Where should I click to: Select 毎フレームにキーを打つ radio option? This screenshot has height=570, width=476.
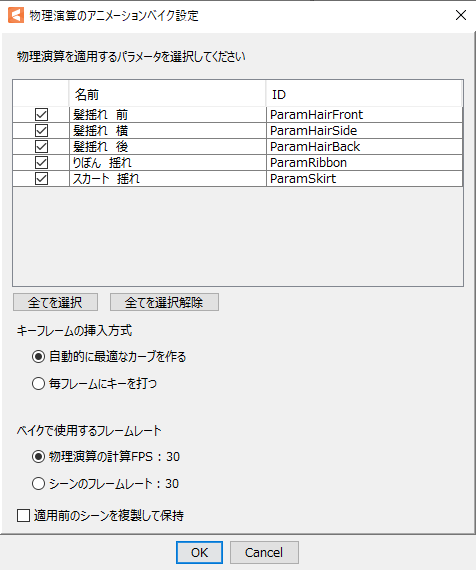tap(38, 384)
